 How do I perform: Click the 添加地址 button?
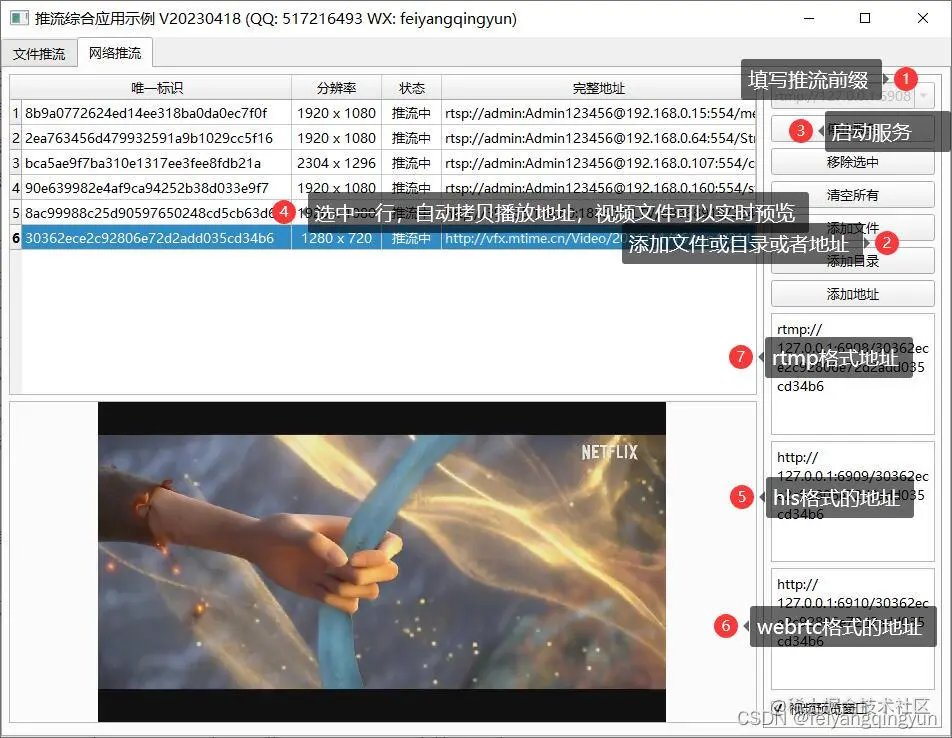coord(852,294)
